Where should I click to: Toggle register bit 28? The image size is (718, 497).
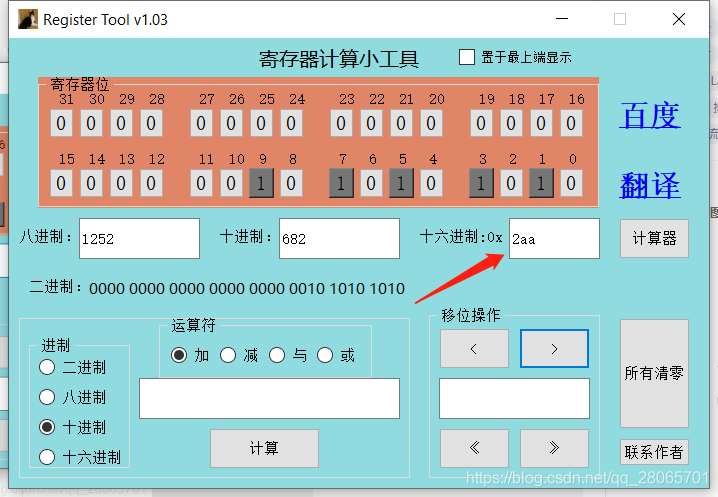click(x=151, y=123)
